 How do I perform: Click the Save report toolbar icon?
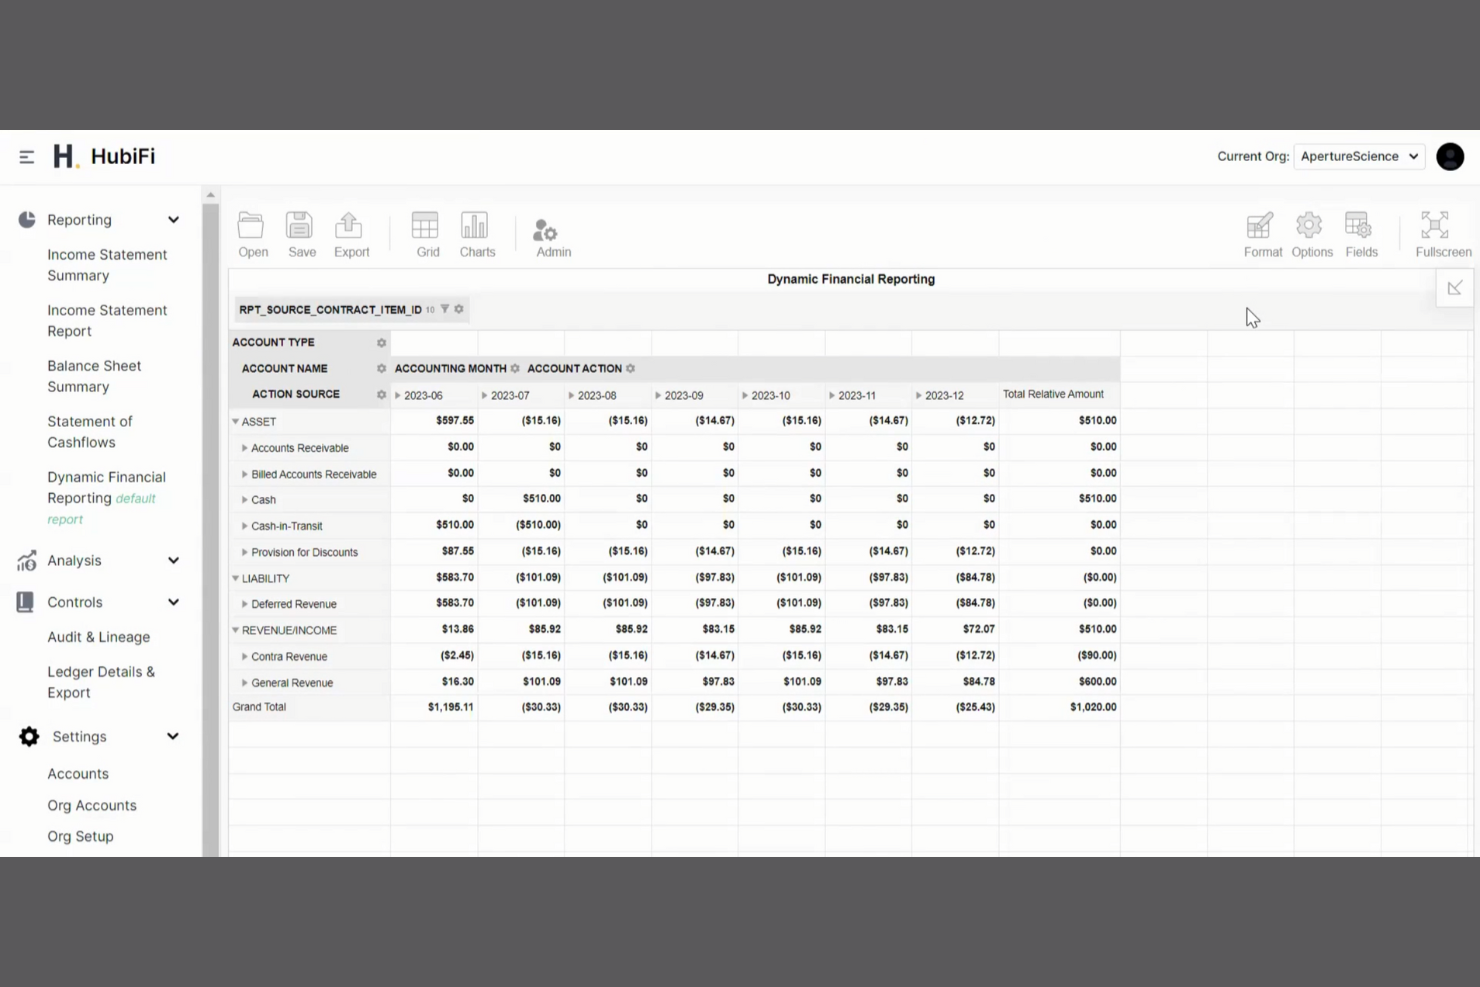301,235
